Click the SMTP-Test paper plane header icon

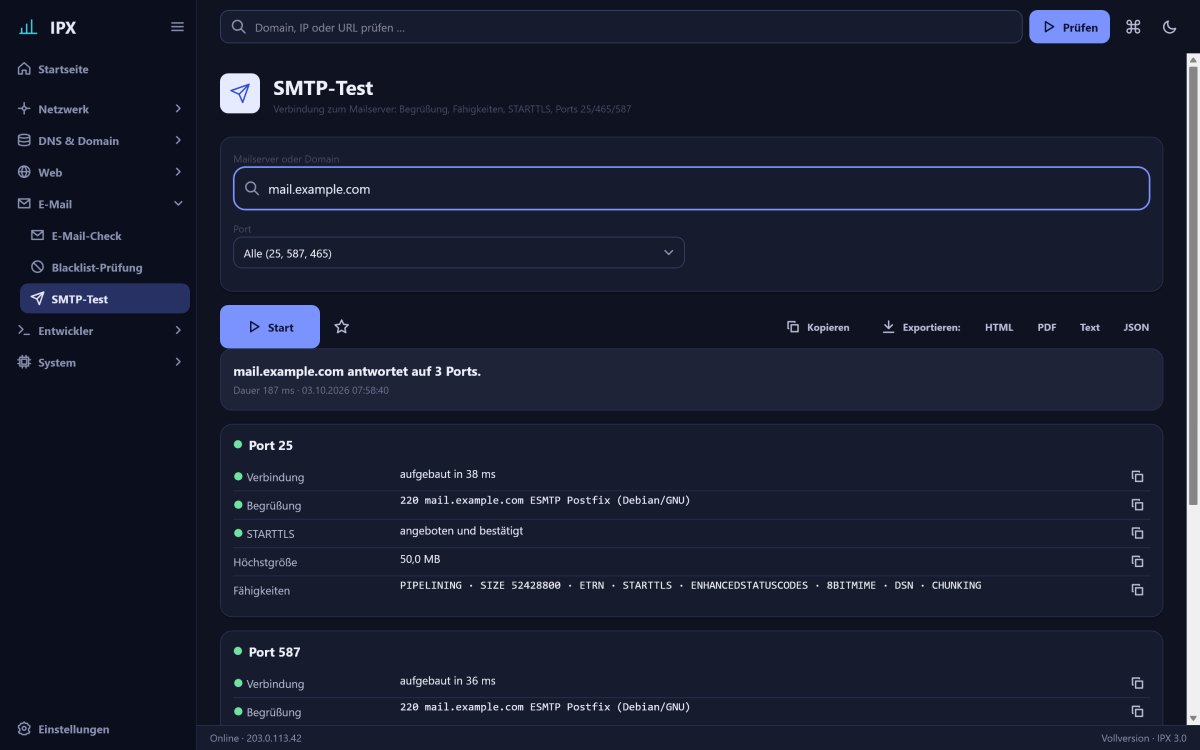pyautogui.click(x=240, y=93)
